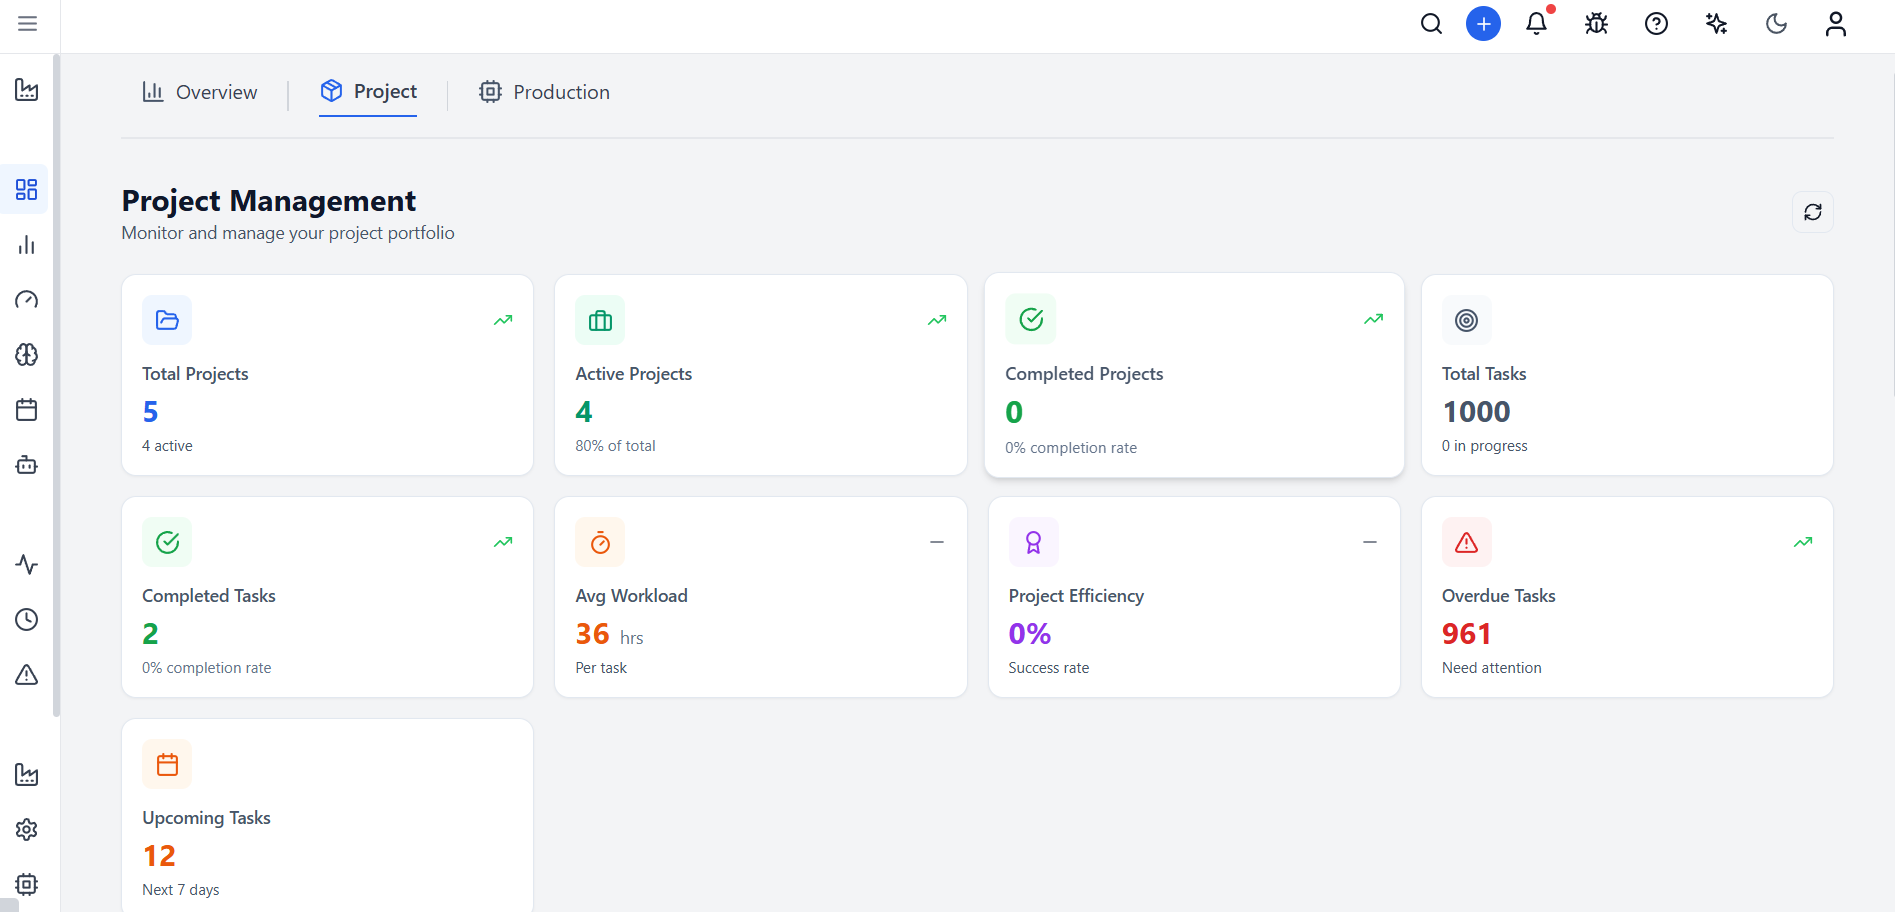
Task: Open the user profile icon
Action: [x=1835, y=24]
